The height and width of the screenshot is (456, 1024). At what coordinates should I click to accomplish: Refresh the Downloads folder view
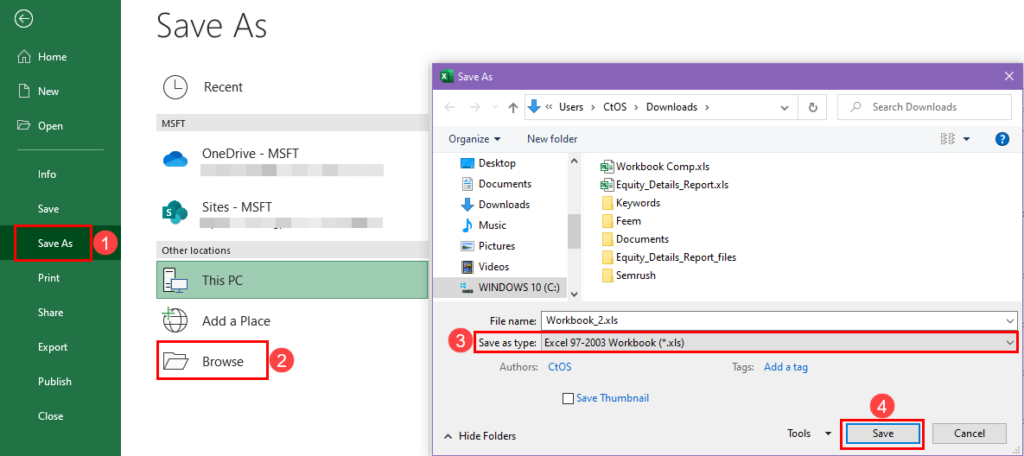point(813,107)
